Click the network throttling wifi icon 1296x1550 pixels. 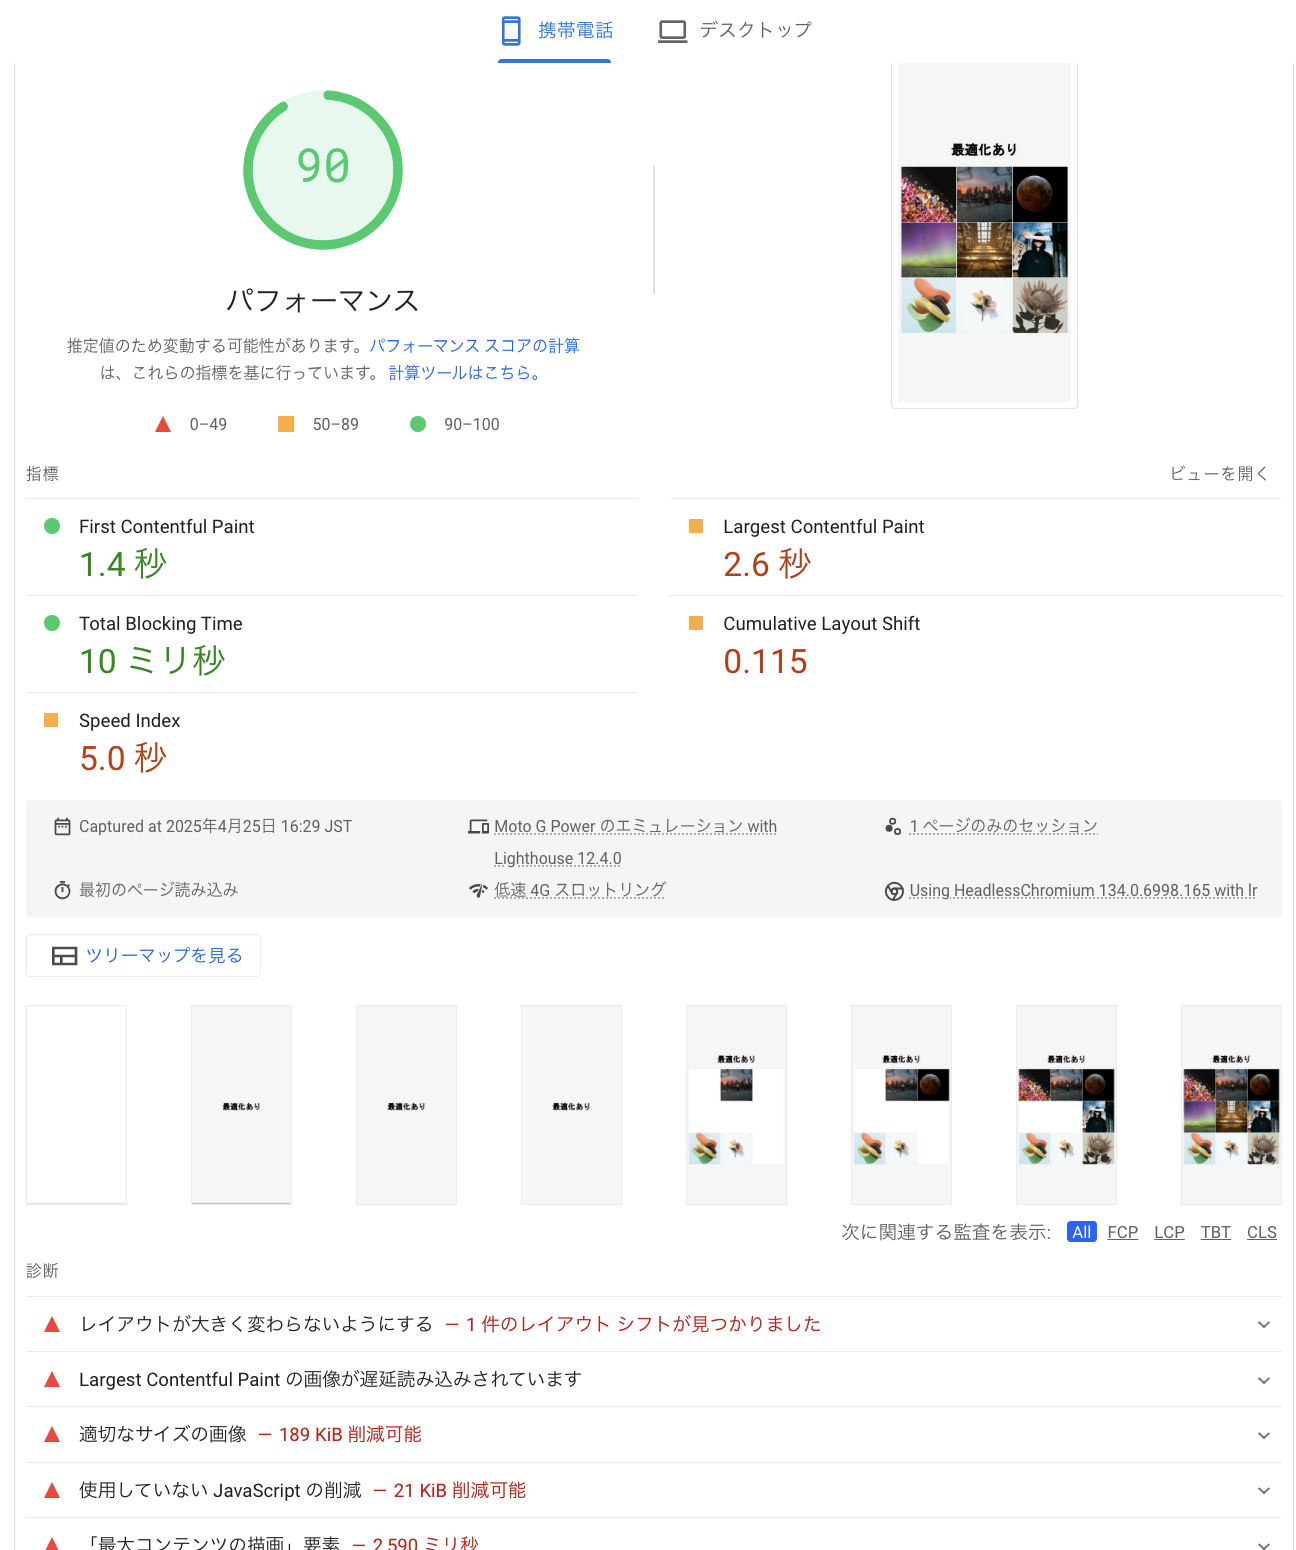pos(478,889)
